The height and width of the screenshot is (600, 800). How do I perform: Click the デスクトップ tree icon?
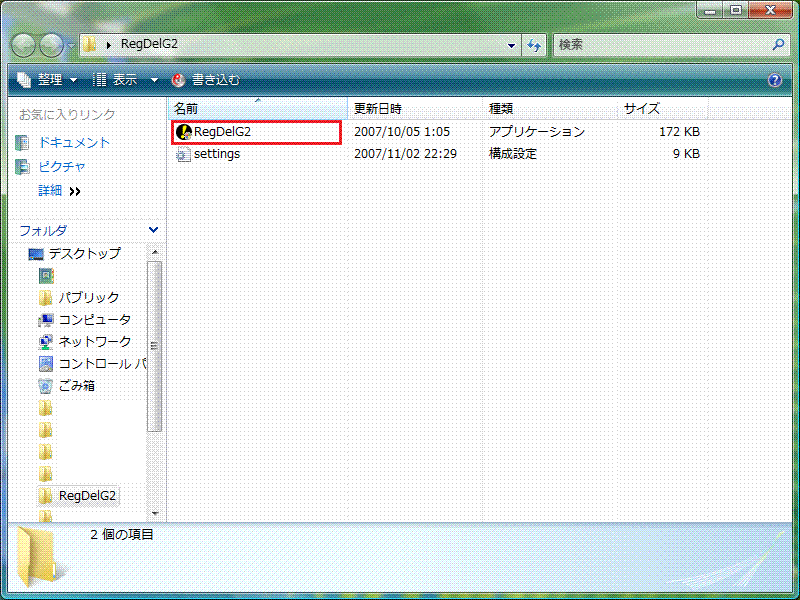(36, 254)
